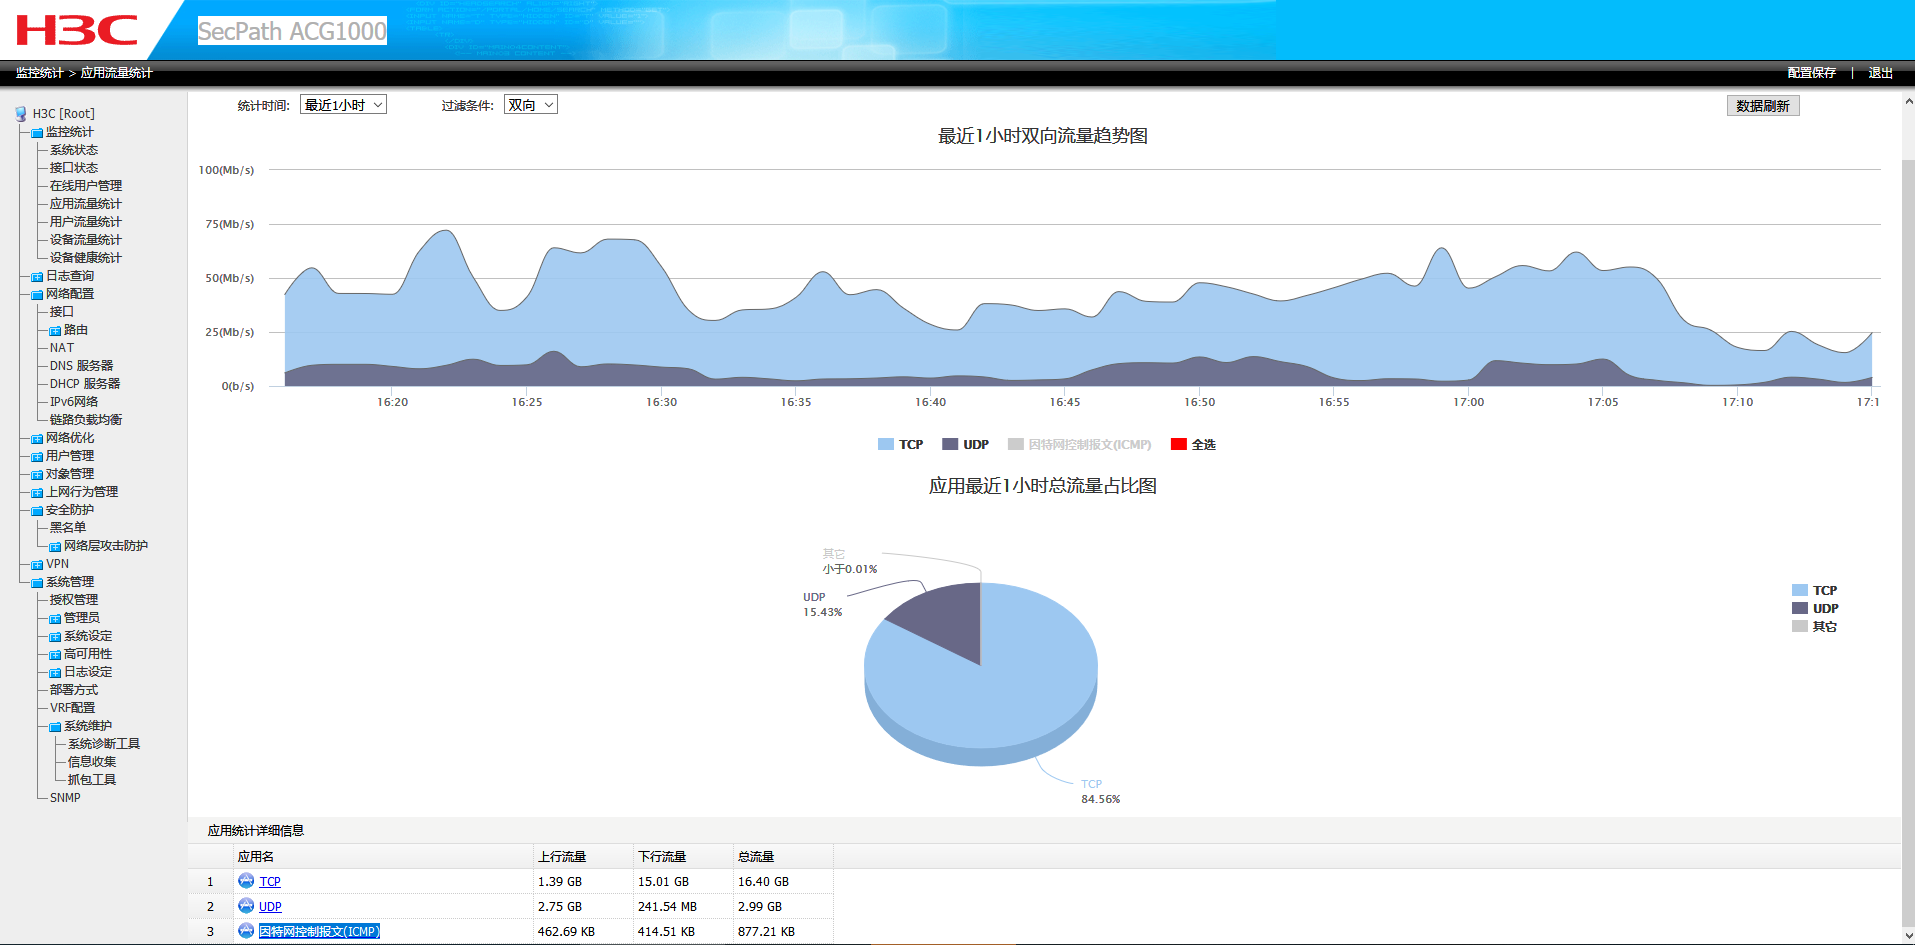Click 配置保存 in the top bar
The height and width of the screenshot is (945, 1915).
[1812, 73]
